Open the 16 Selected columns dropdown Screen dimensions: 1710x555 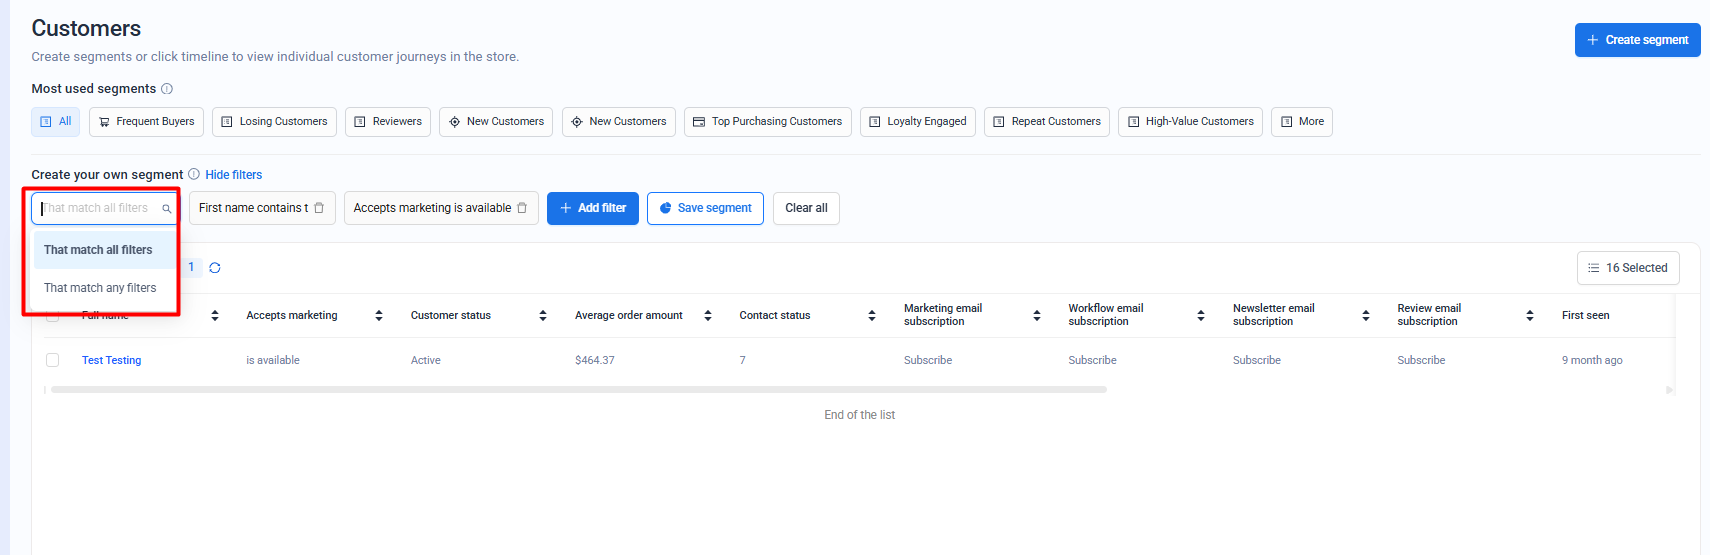pos(1627,268)
